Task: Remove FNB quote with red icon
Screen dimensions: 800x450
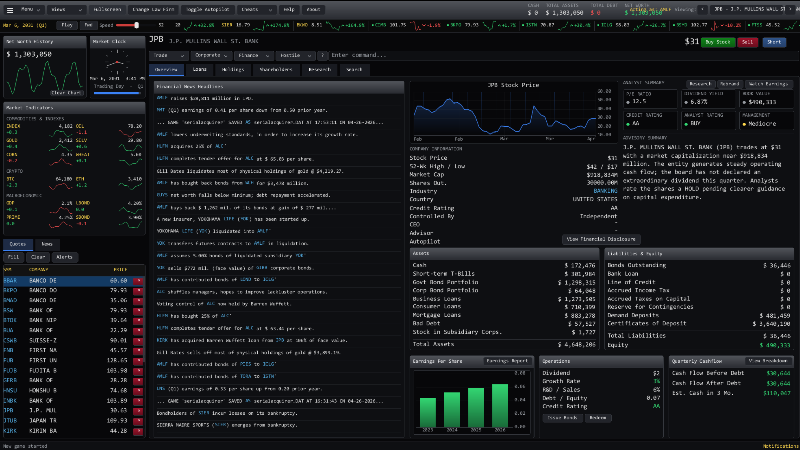Action: coord(138,351)
